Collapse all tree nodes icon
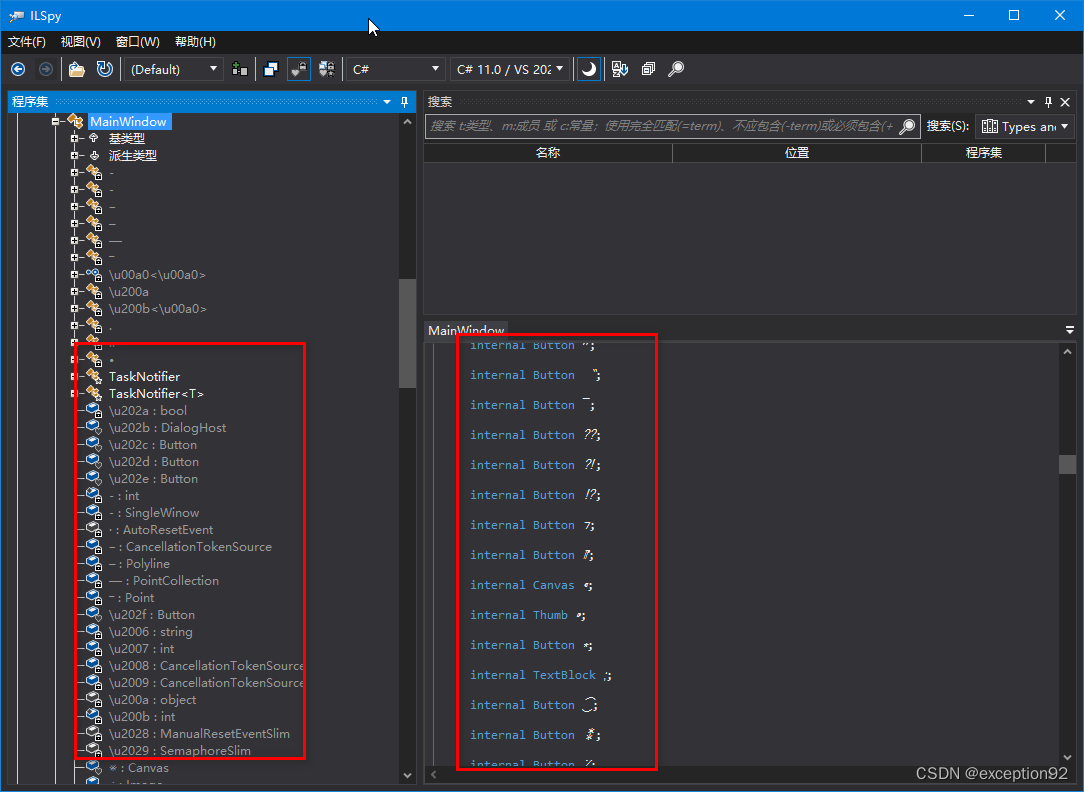Viewport: 1084px width, 792px height. point(648,69)
